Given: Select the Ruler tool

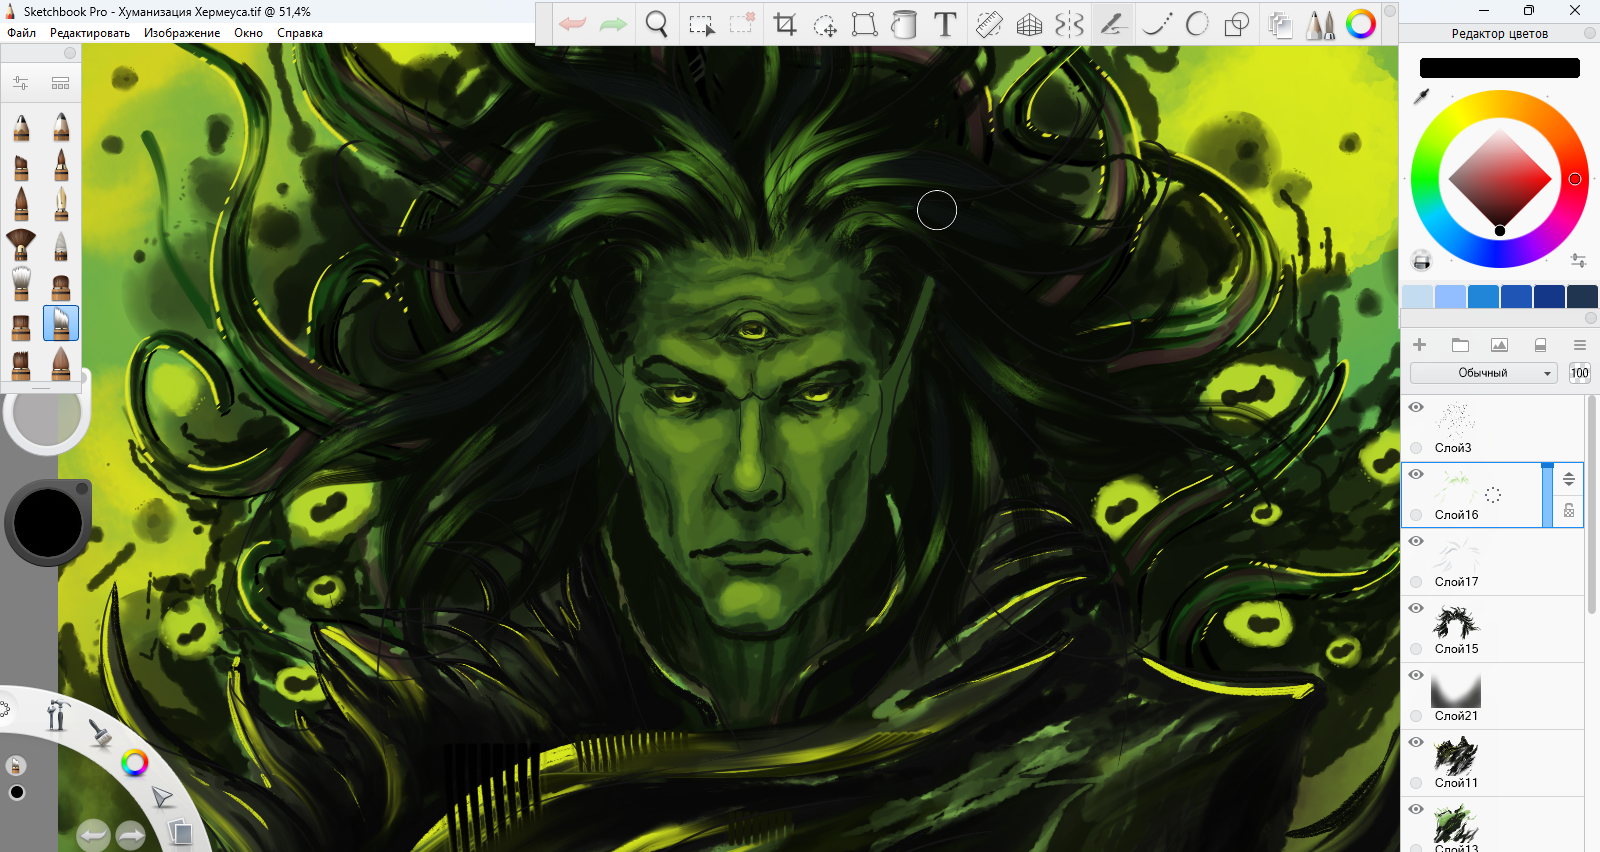Looking at the screenshot, I should point(988,24).
